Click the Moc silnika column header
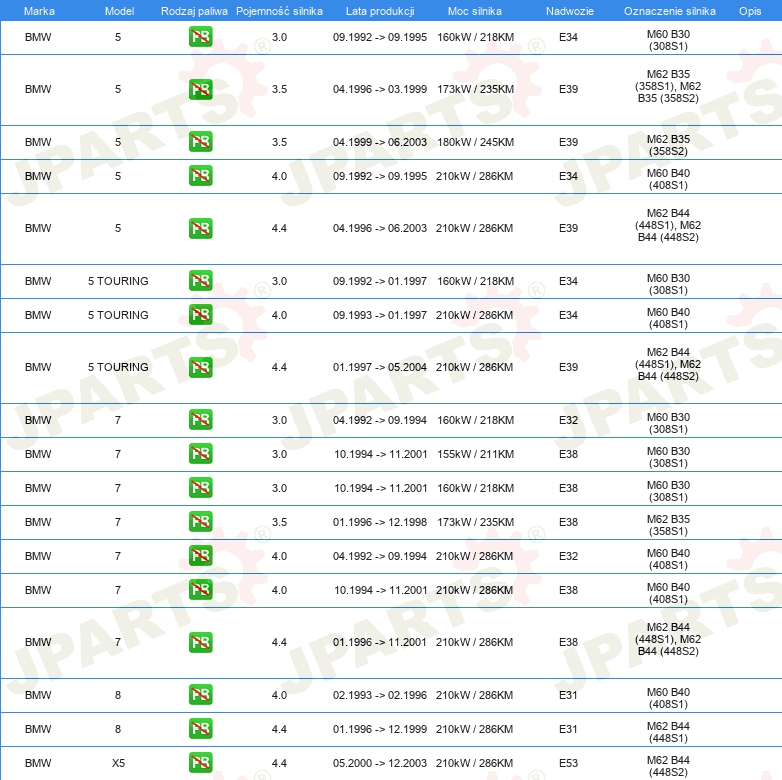This screenshot has height=780, width=782. (475, 10)
